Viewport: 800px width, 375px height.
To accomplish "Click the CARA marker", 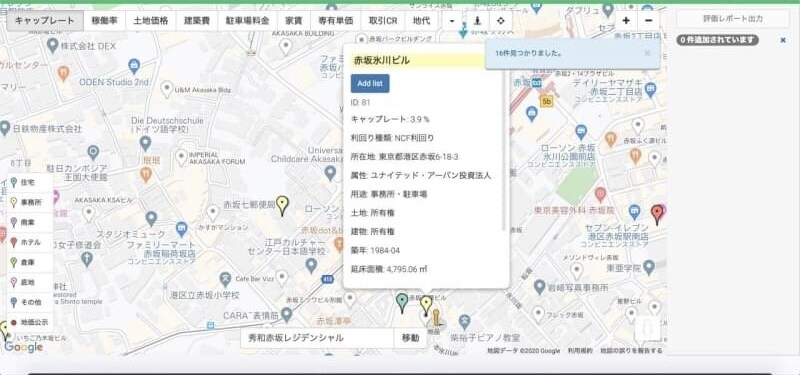I will [287, 315].
